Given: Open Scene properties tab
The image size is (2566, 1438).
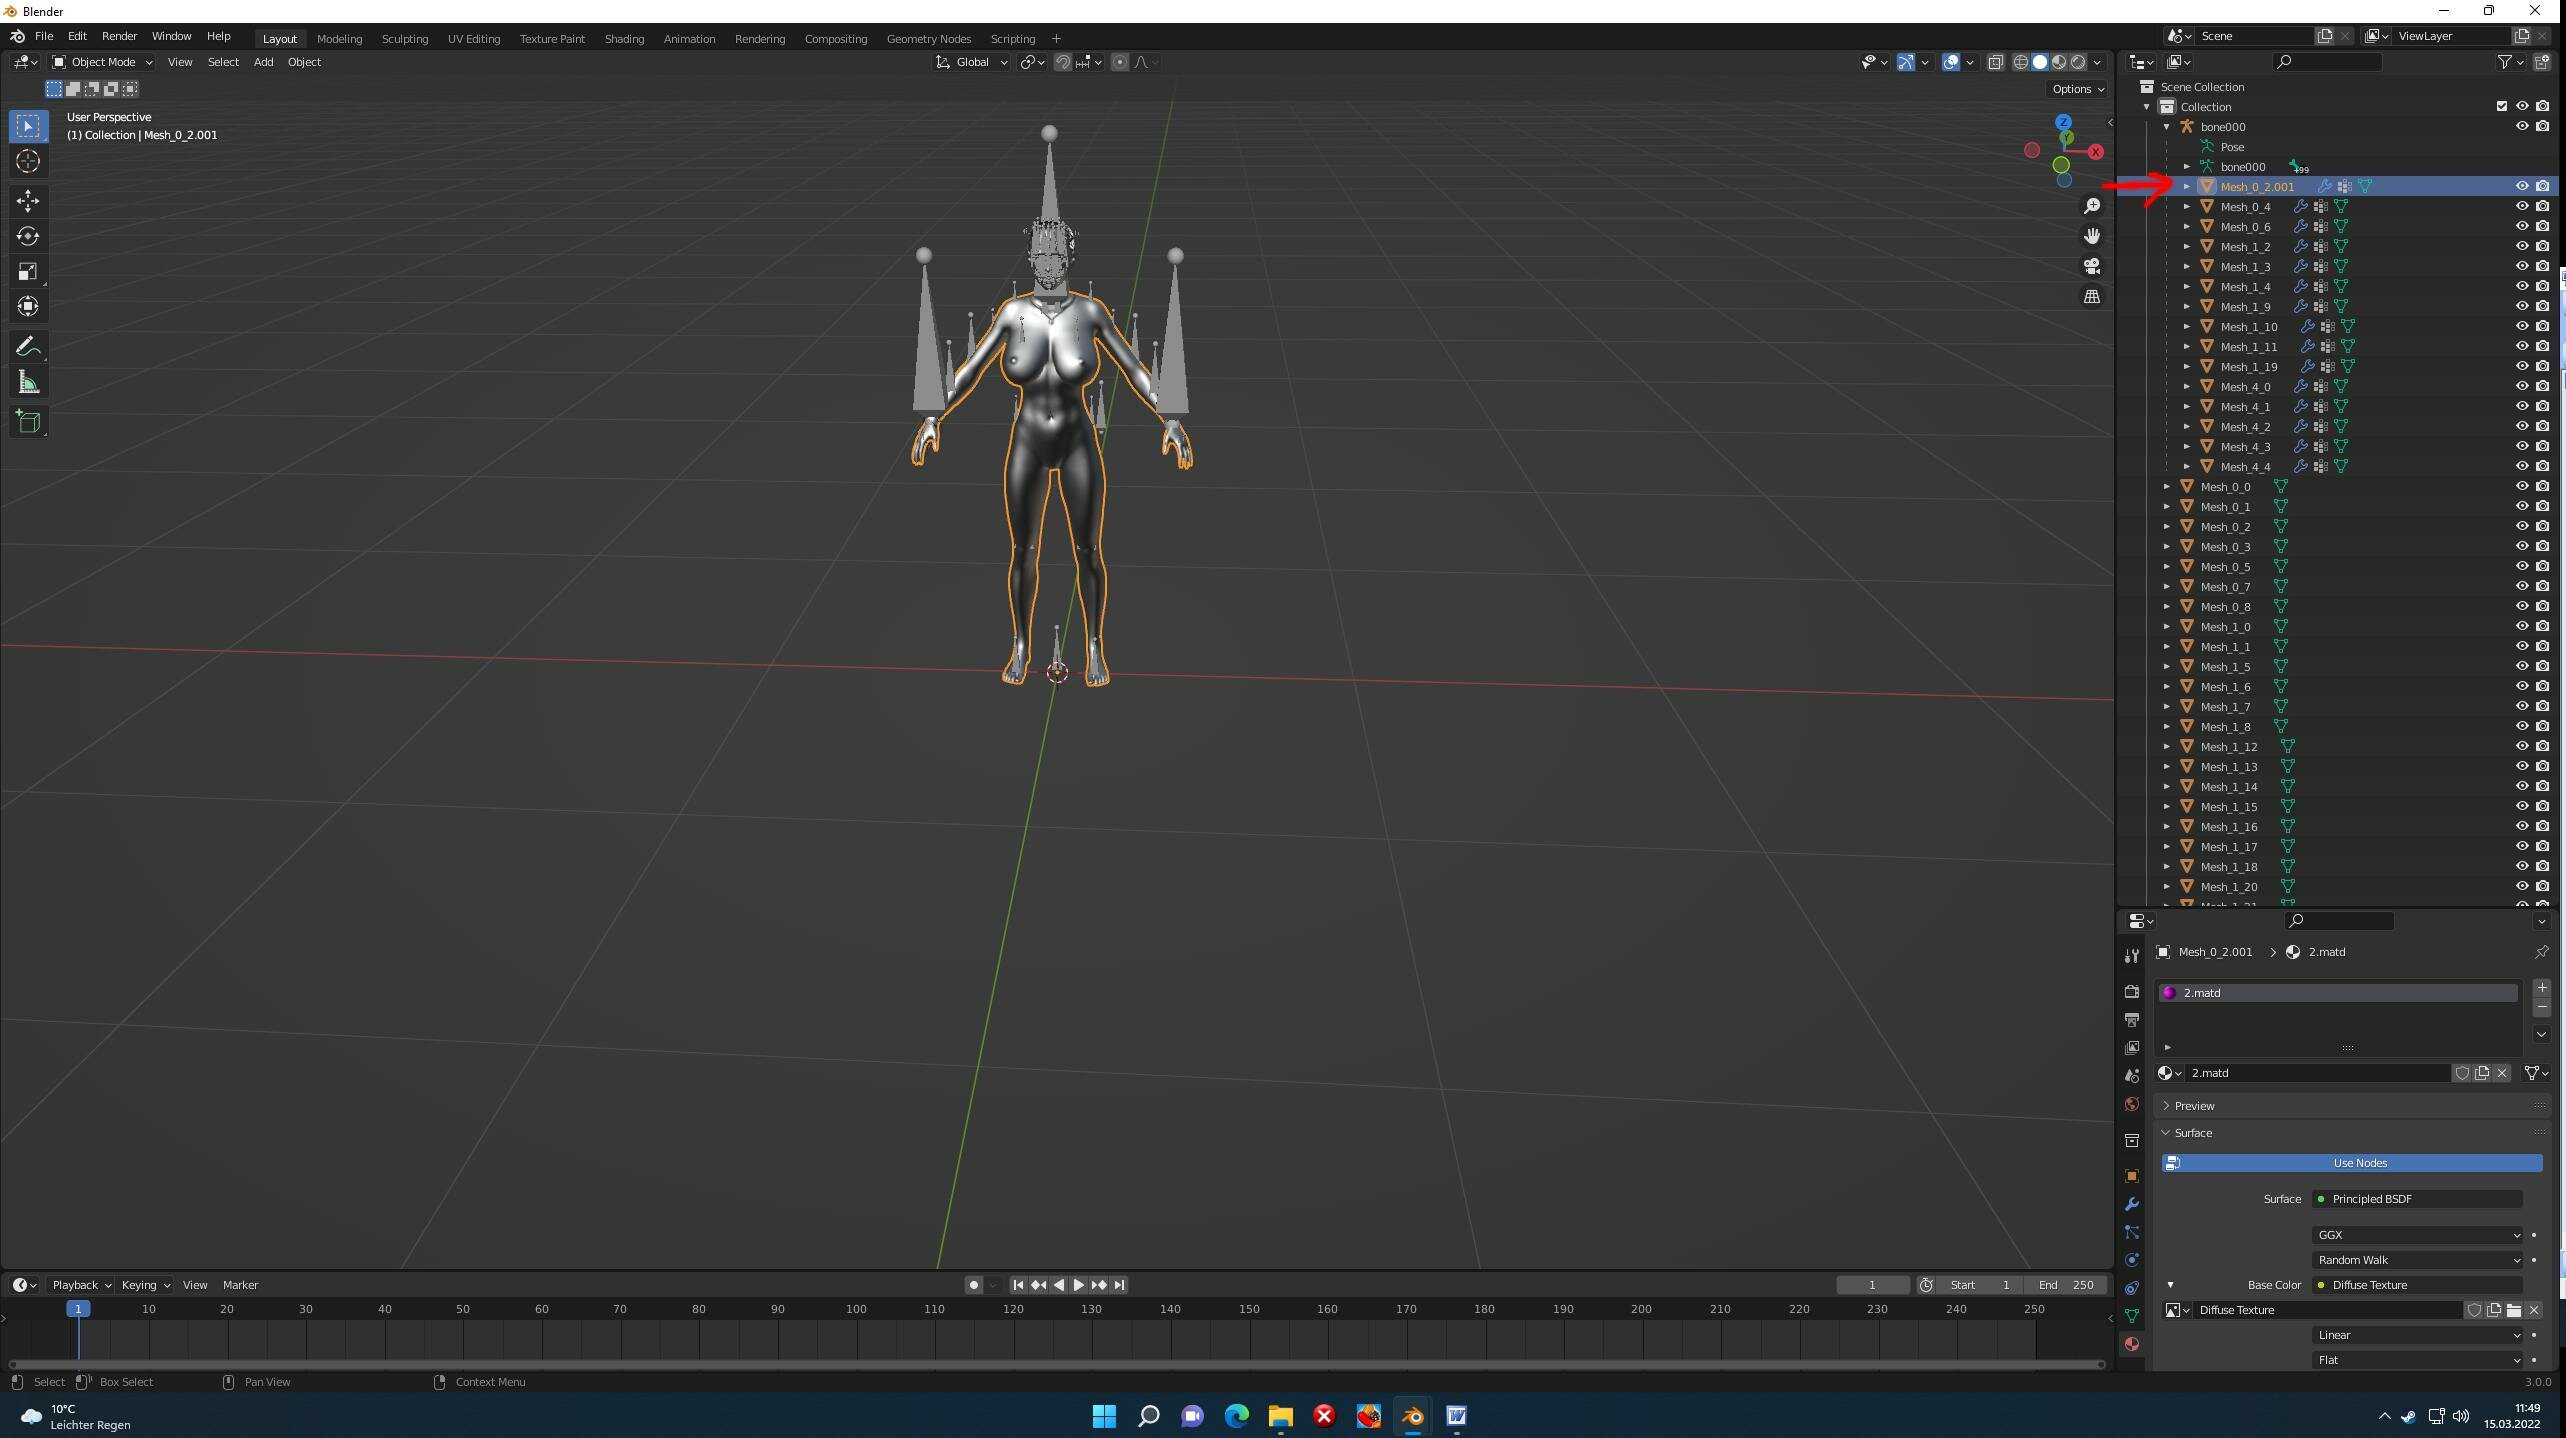Looking at the screenshot, I should click(x=2132, y=1075).
